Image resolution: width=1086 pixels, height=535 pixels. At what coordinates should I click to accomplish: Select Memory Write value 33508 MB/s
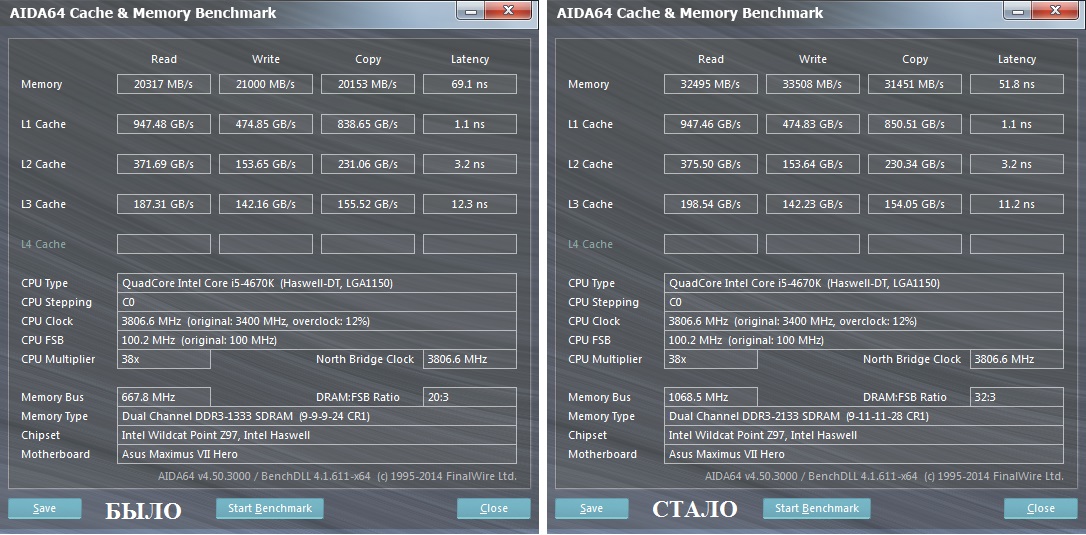click(812, 84)
